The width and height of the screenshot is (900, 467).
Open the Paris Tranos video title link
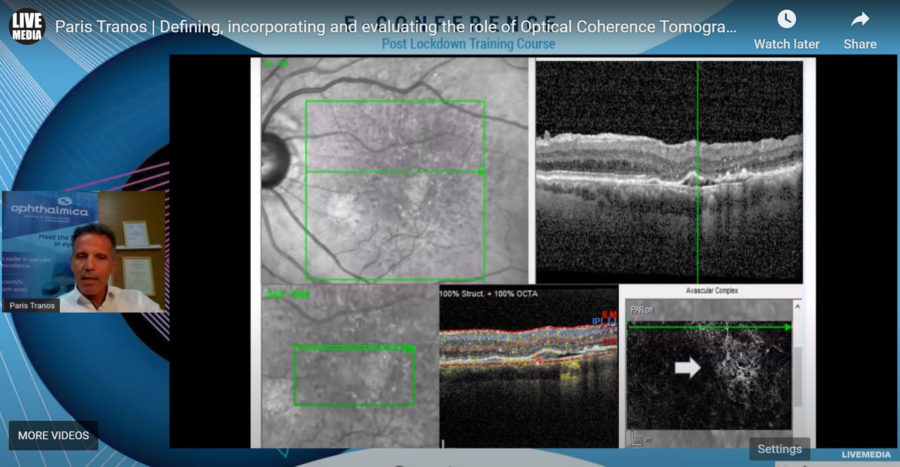pyautogui.click(x=395, y=27)
